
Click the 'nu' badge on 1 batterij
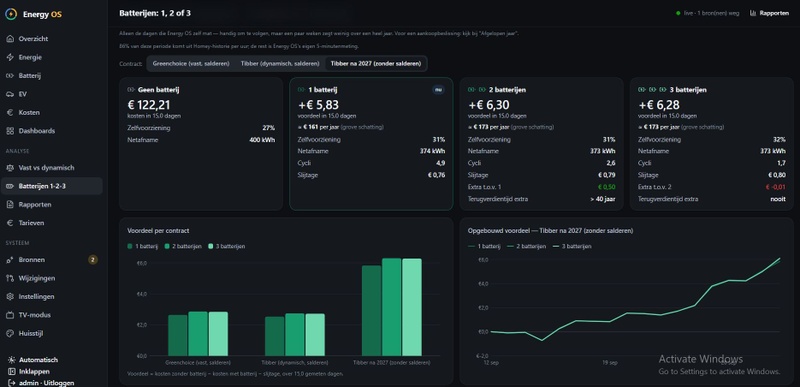(x=438, y=90)
